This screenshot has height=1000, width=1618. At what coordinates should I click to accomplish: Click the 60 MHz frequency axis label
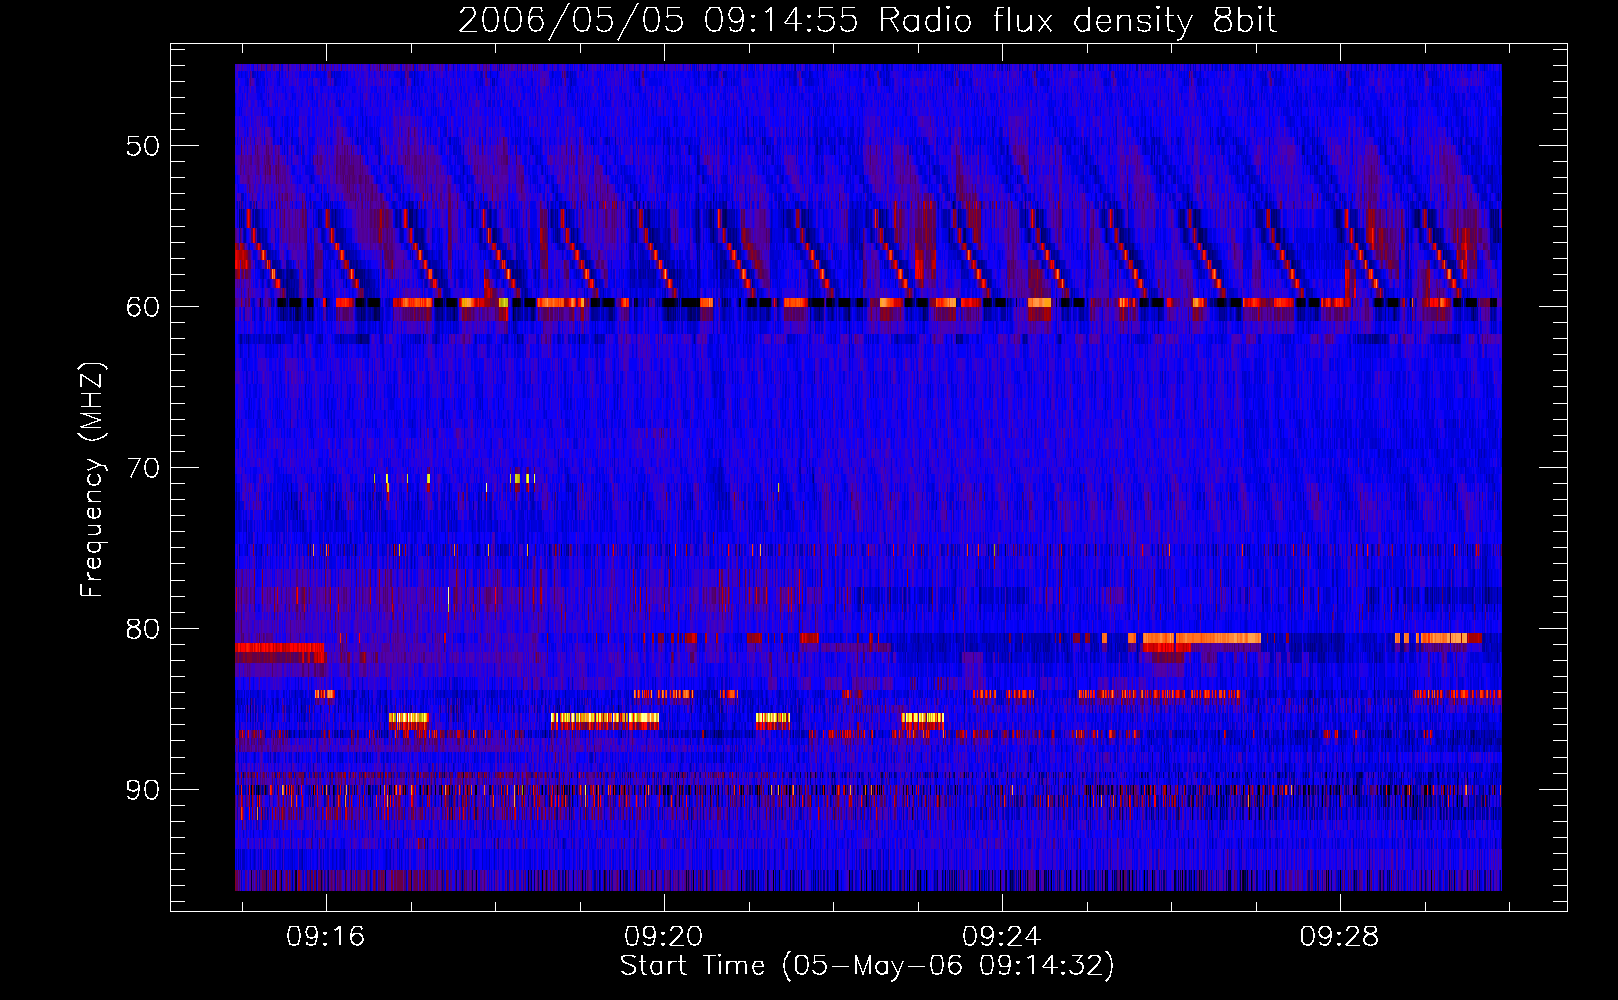tap(143, 307)
